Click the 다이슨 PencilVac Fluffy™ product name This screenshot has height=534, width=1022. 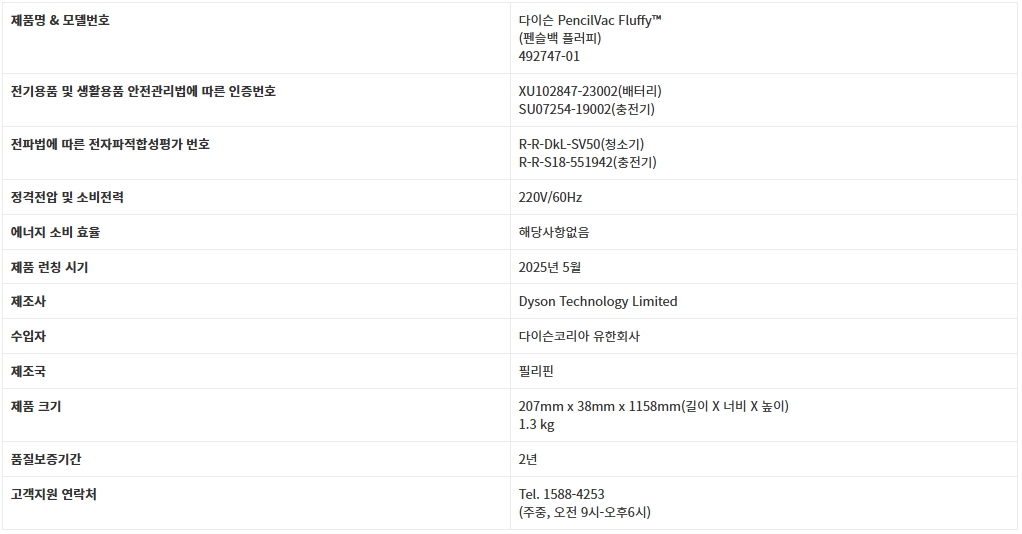pyautogui.click(x=590, y=21)
